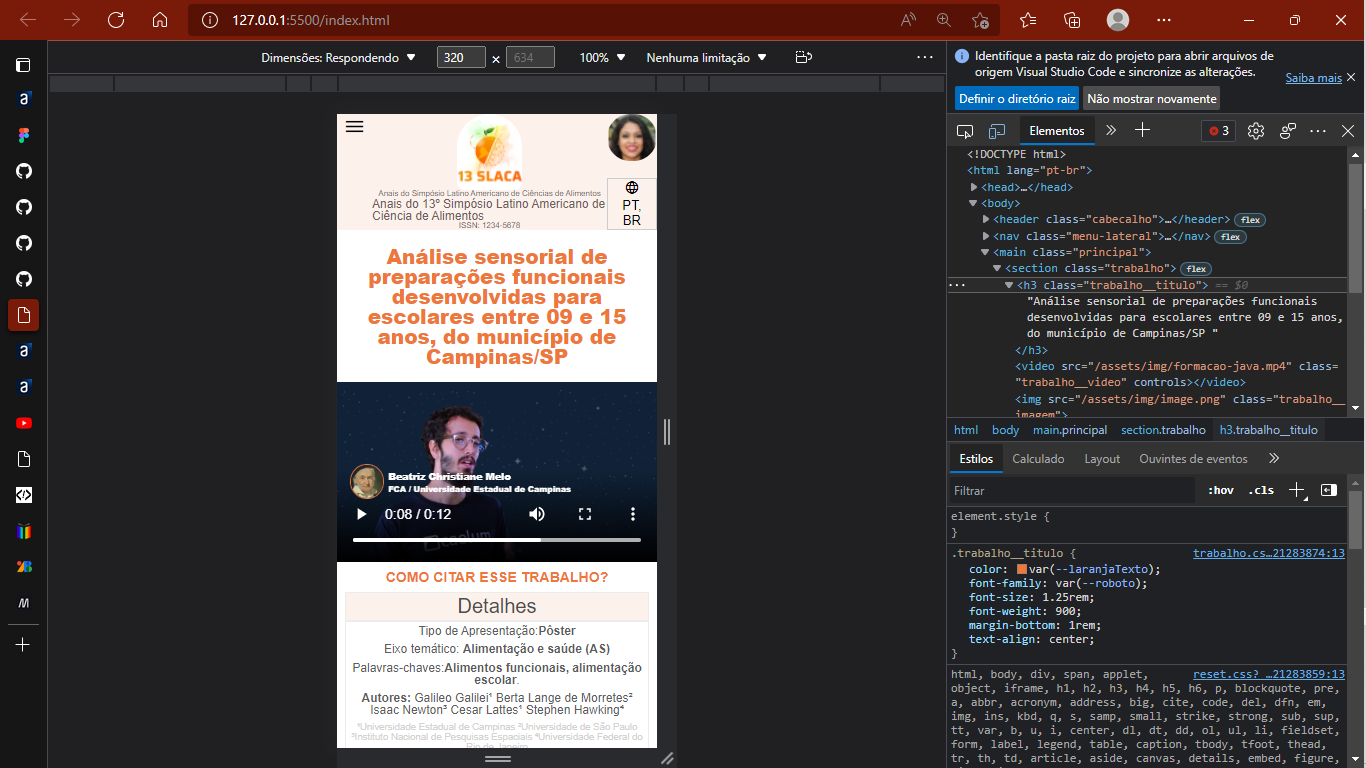Click the globe language icon PT, BR
The width and height of the screenshot is (1366, 768).
pyautogui.click(x=632, y=204)
